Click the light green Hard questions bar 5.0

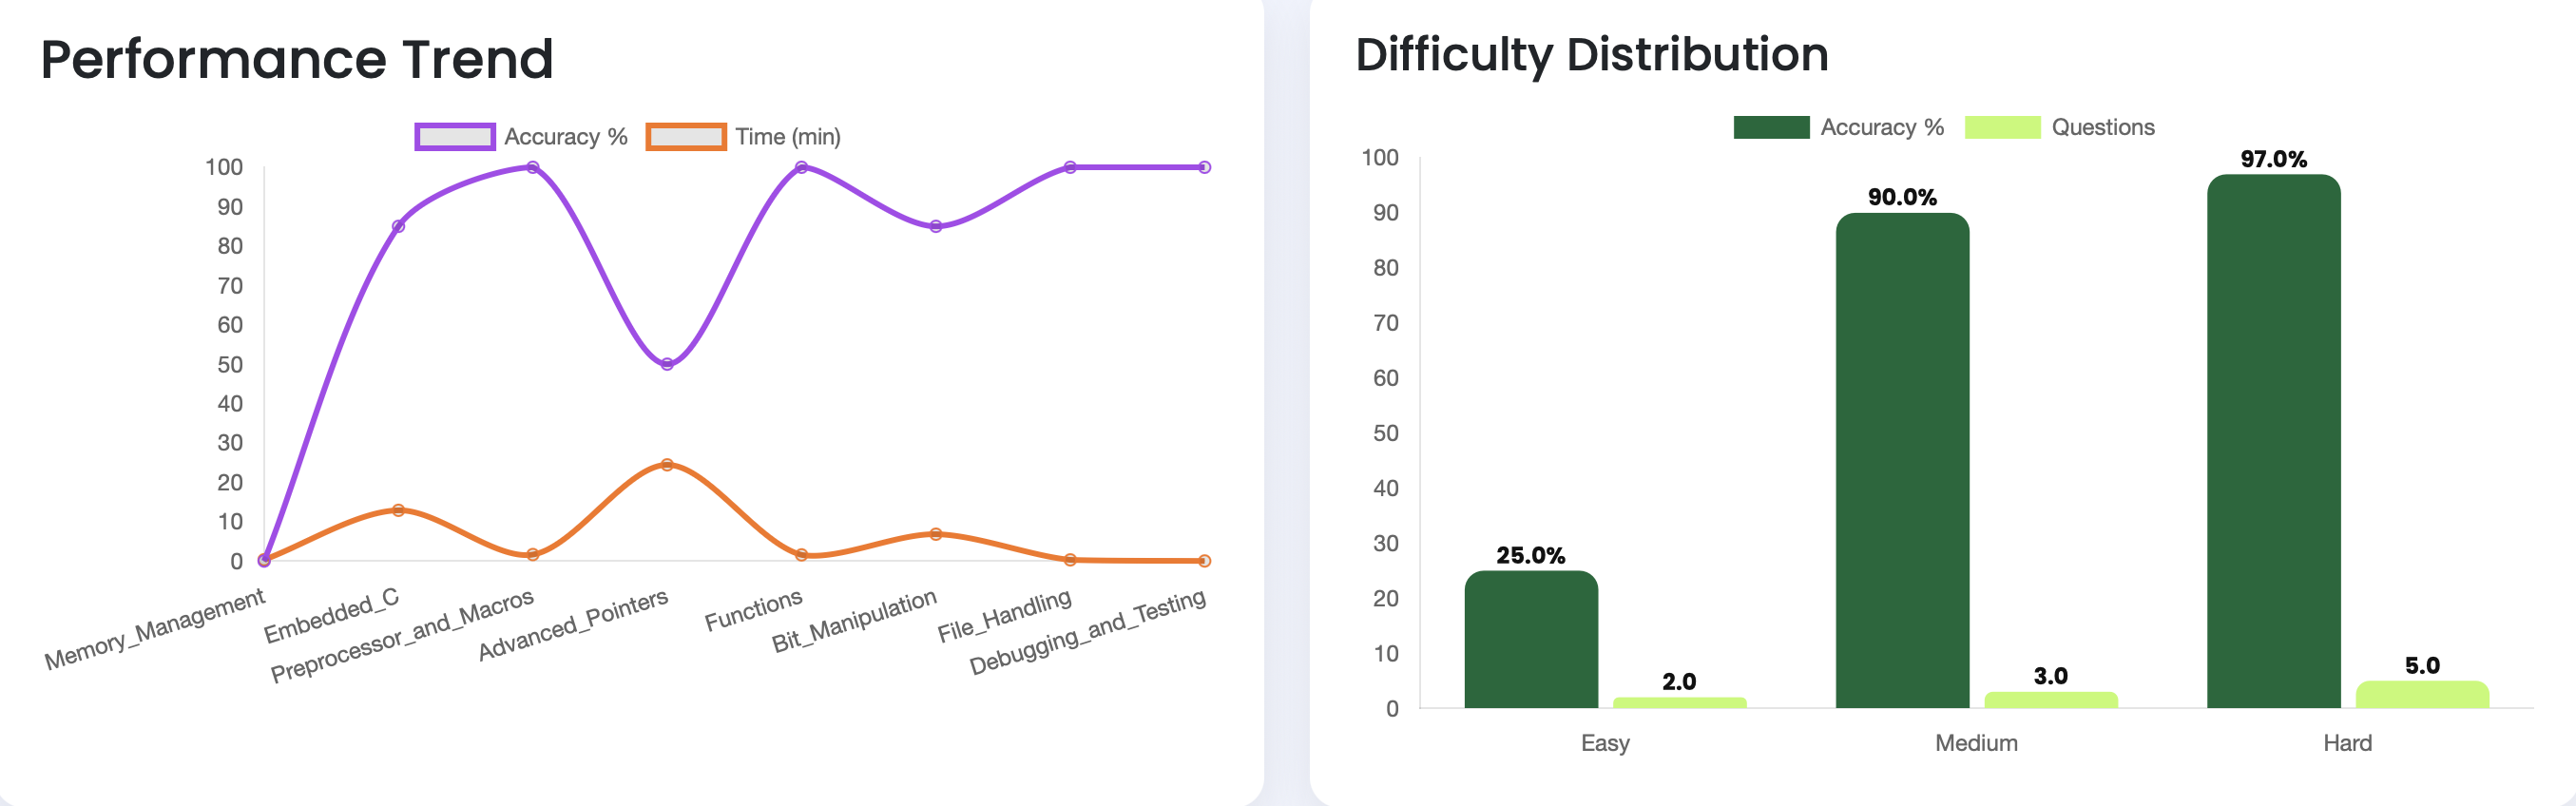2422,694
